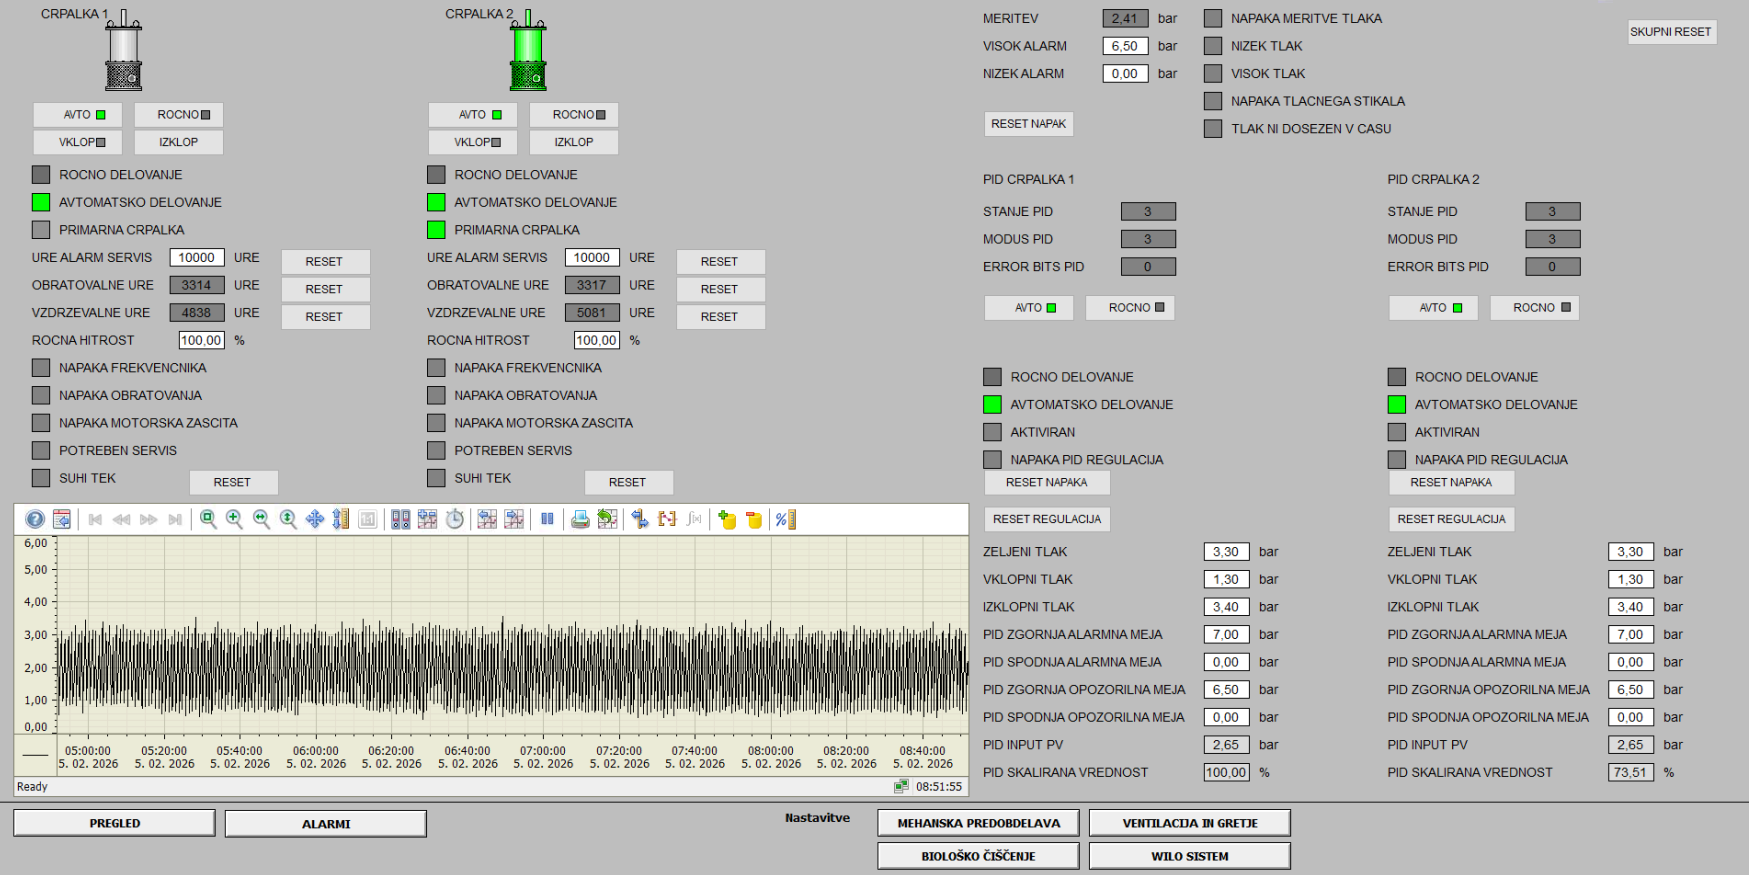
Task: Click the zoom-in magnifier in trend toolbar
Action: pyautogui.click(x=235, y=519)
